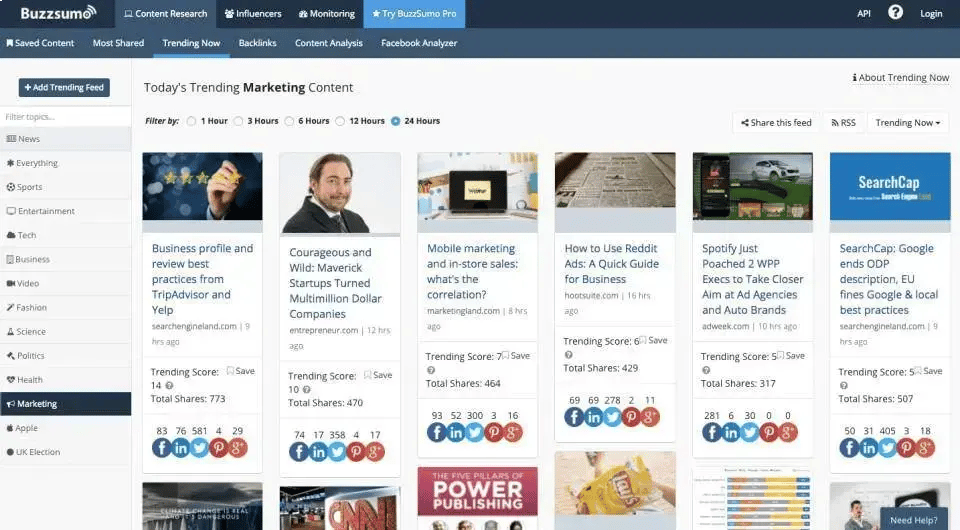This screenshot has height=530, width=960.
Task: Select the 12 Hours filter radio
Action: (340, 121)
